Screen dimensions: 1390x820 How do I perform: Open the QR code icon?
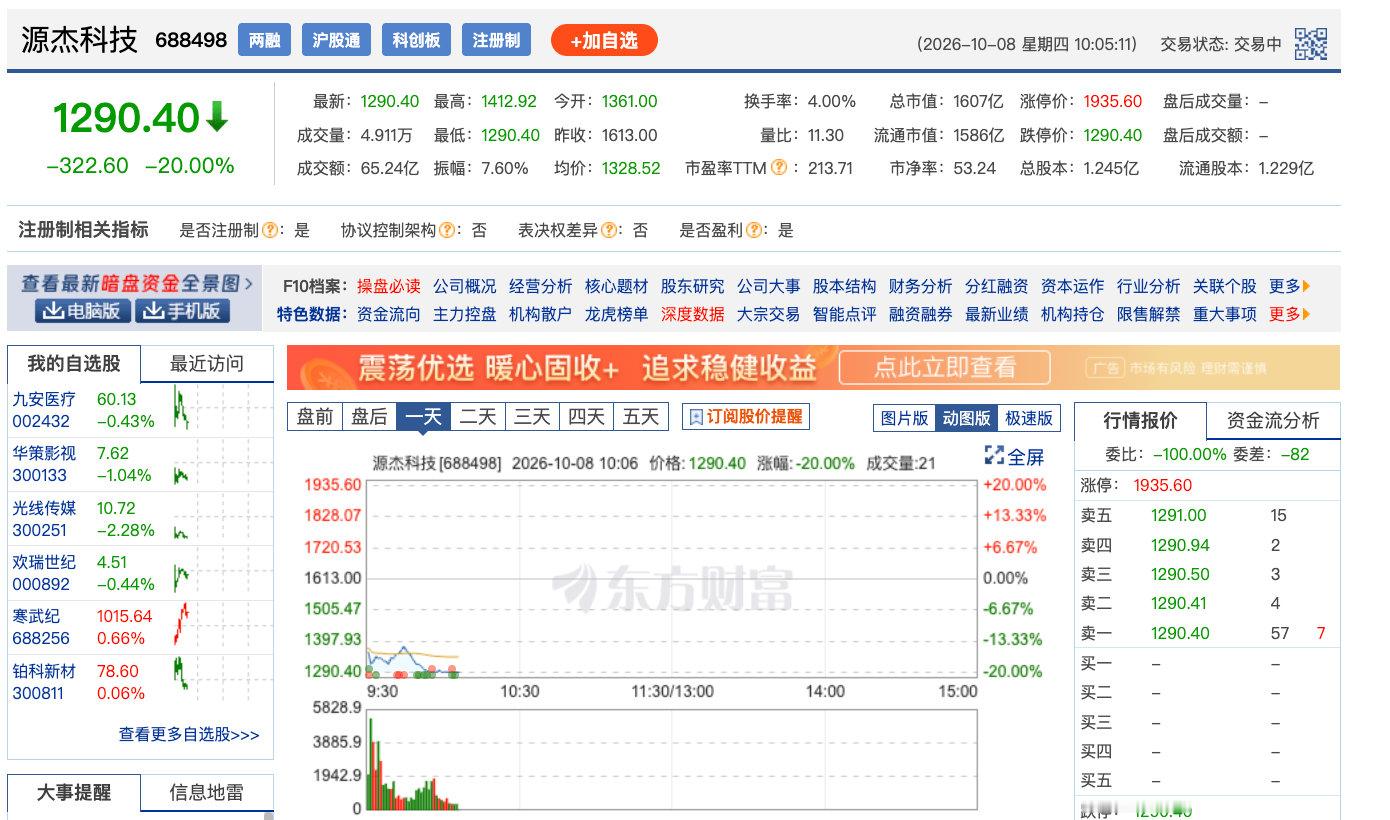1311,44
